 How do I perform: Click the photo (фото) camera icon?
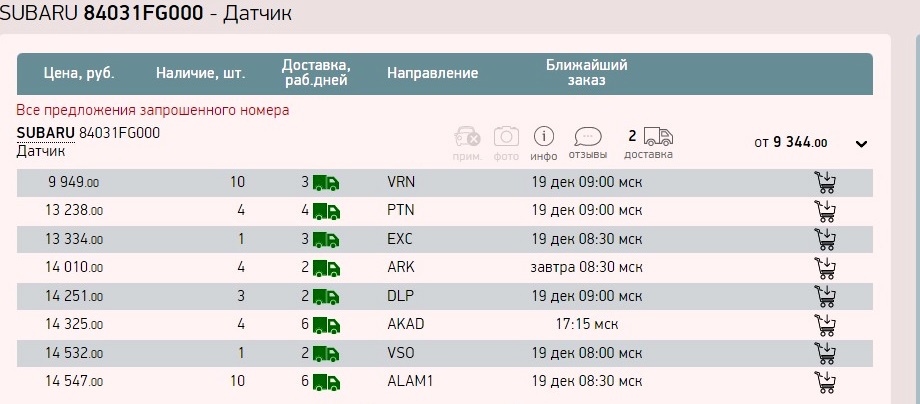pos(507,137)
